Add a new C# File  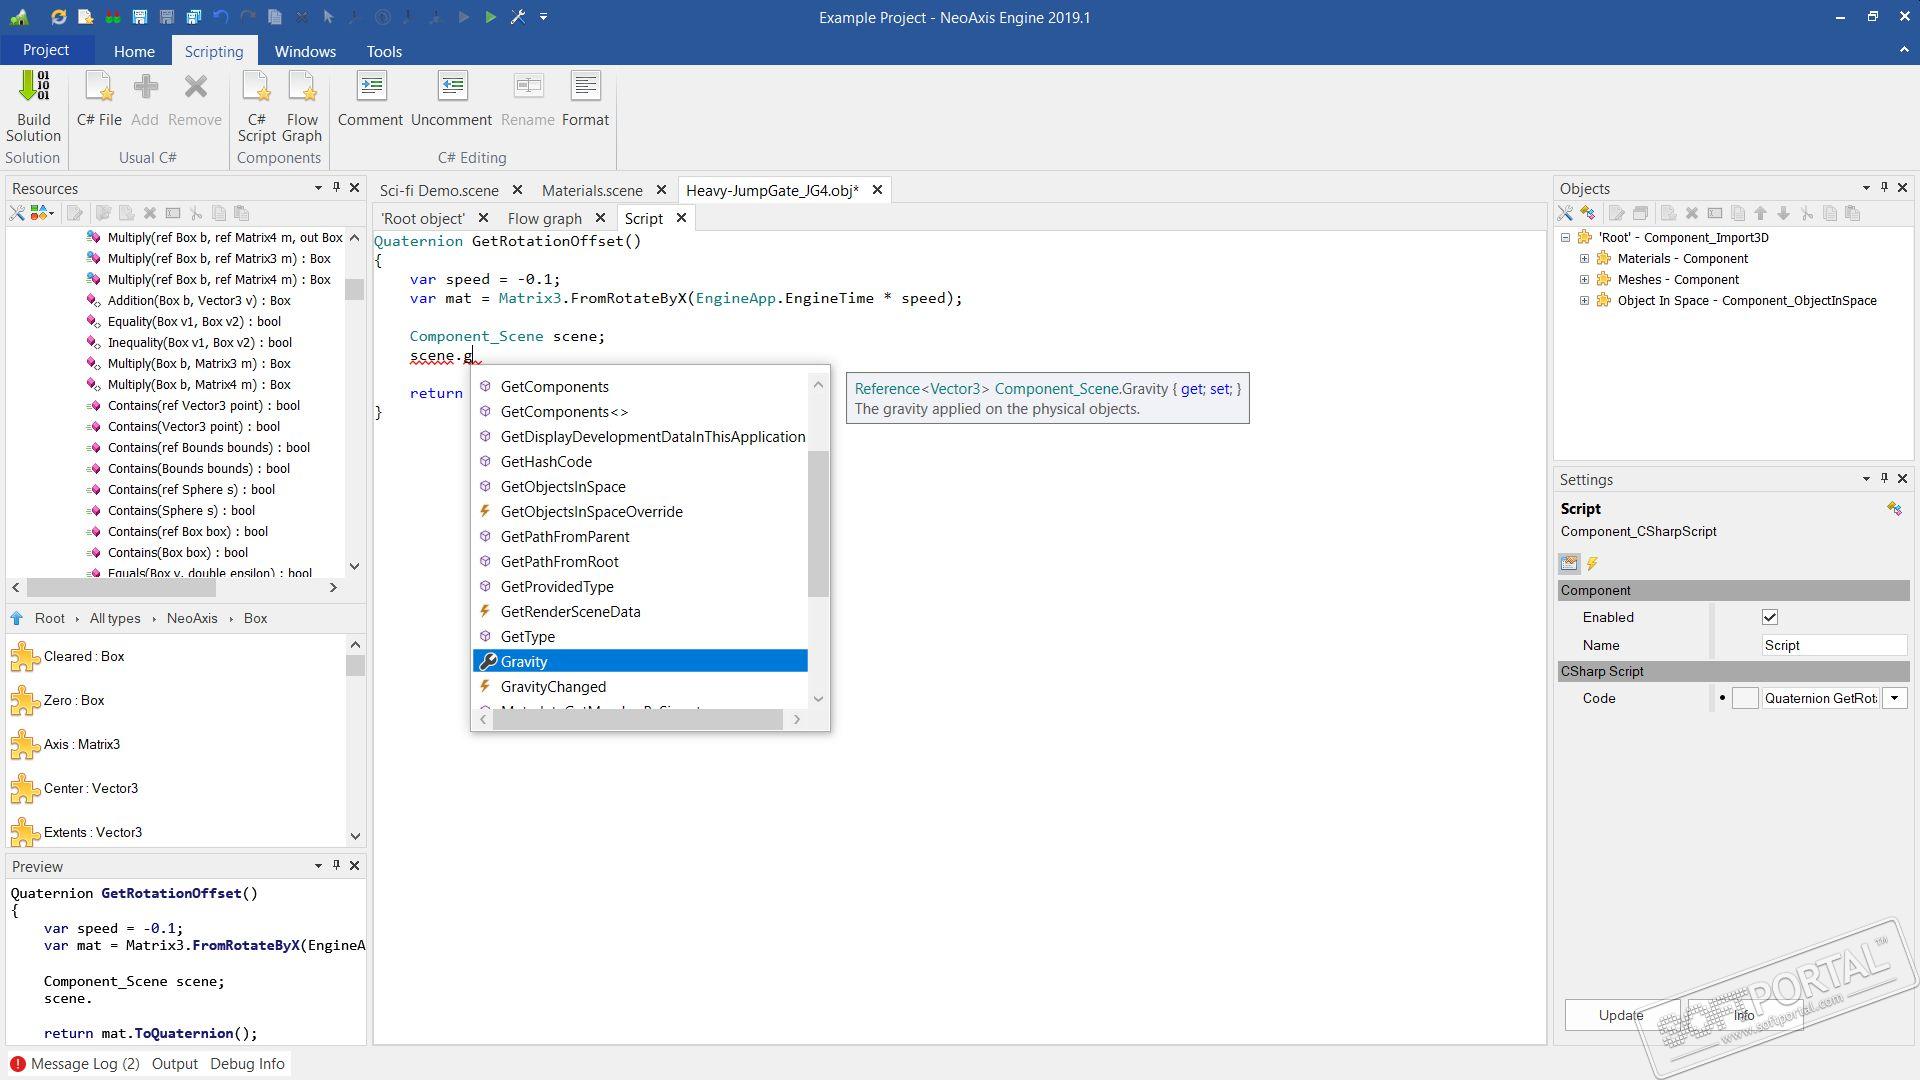pyautogui.click(x=99, y=100)
